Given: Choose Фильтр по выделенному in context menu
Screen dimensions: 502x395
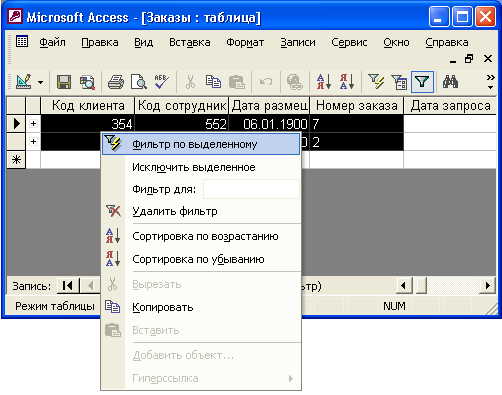Looking at the screenshot, I should [x=201, y=144].
